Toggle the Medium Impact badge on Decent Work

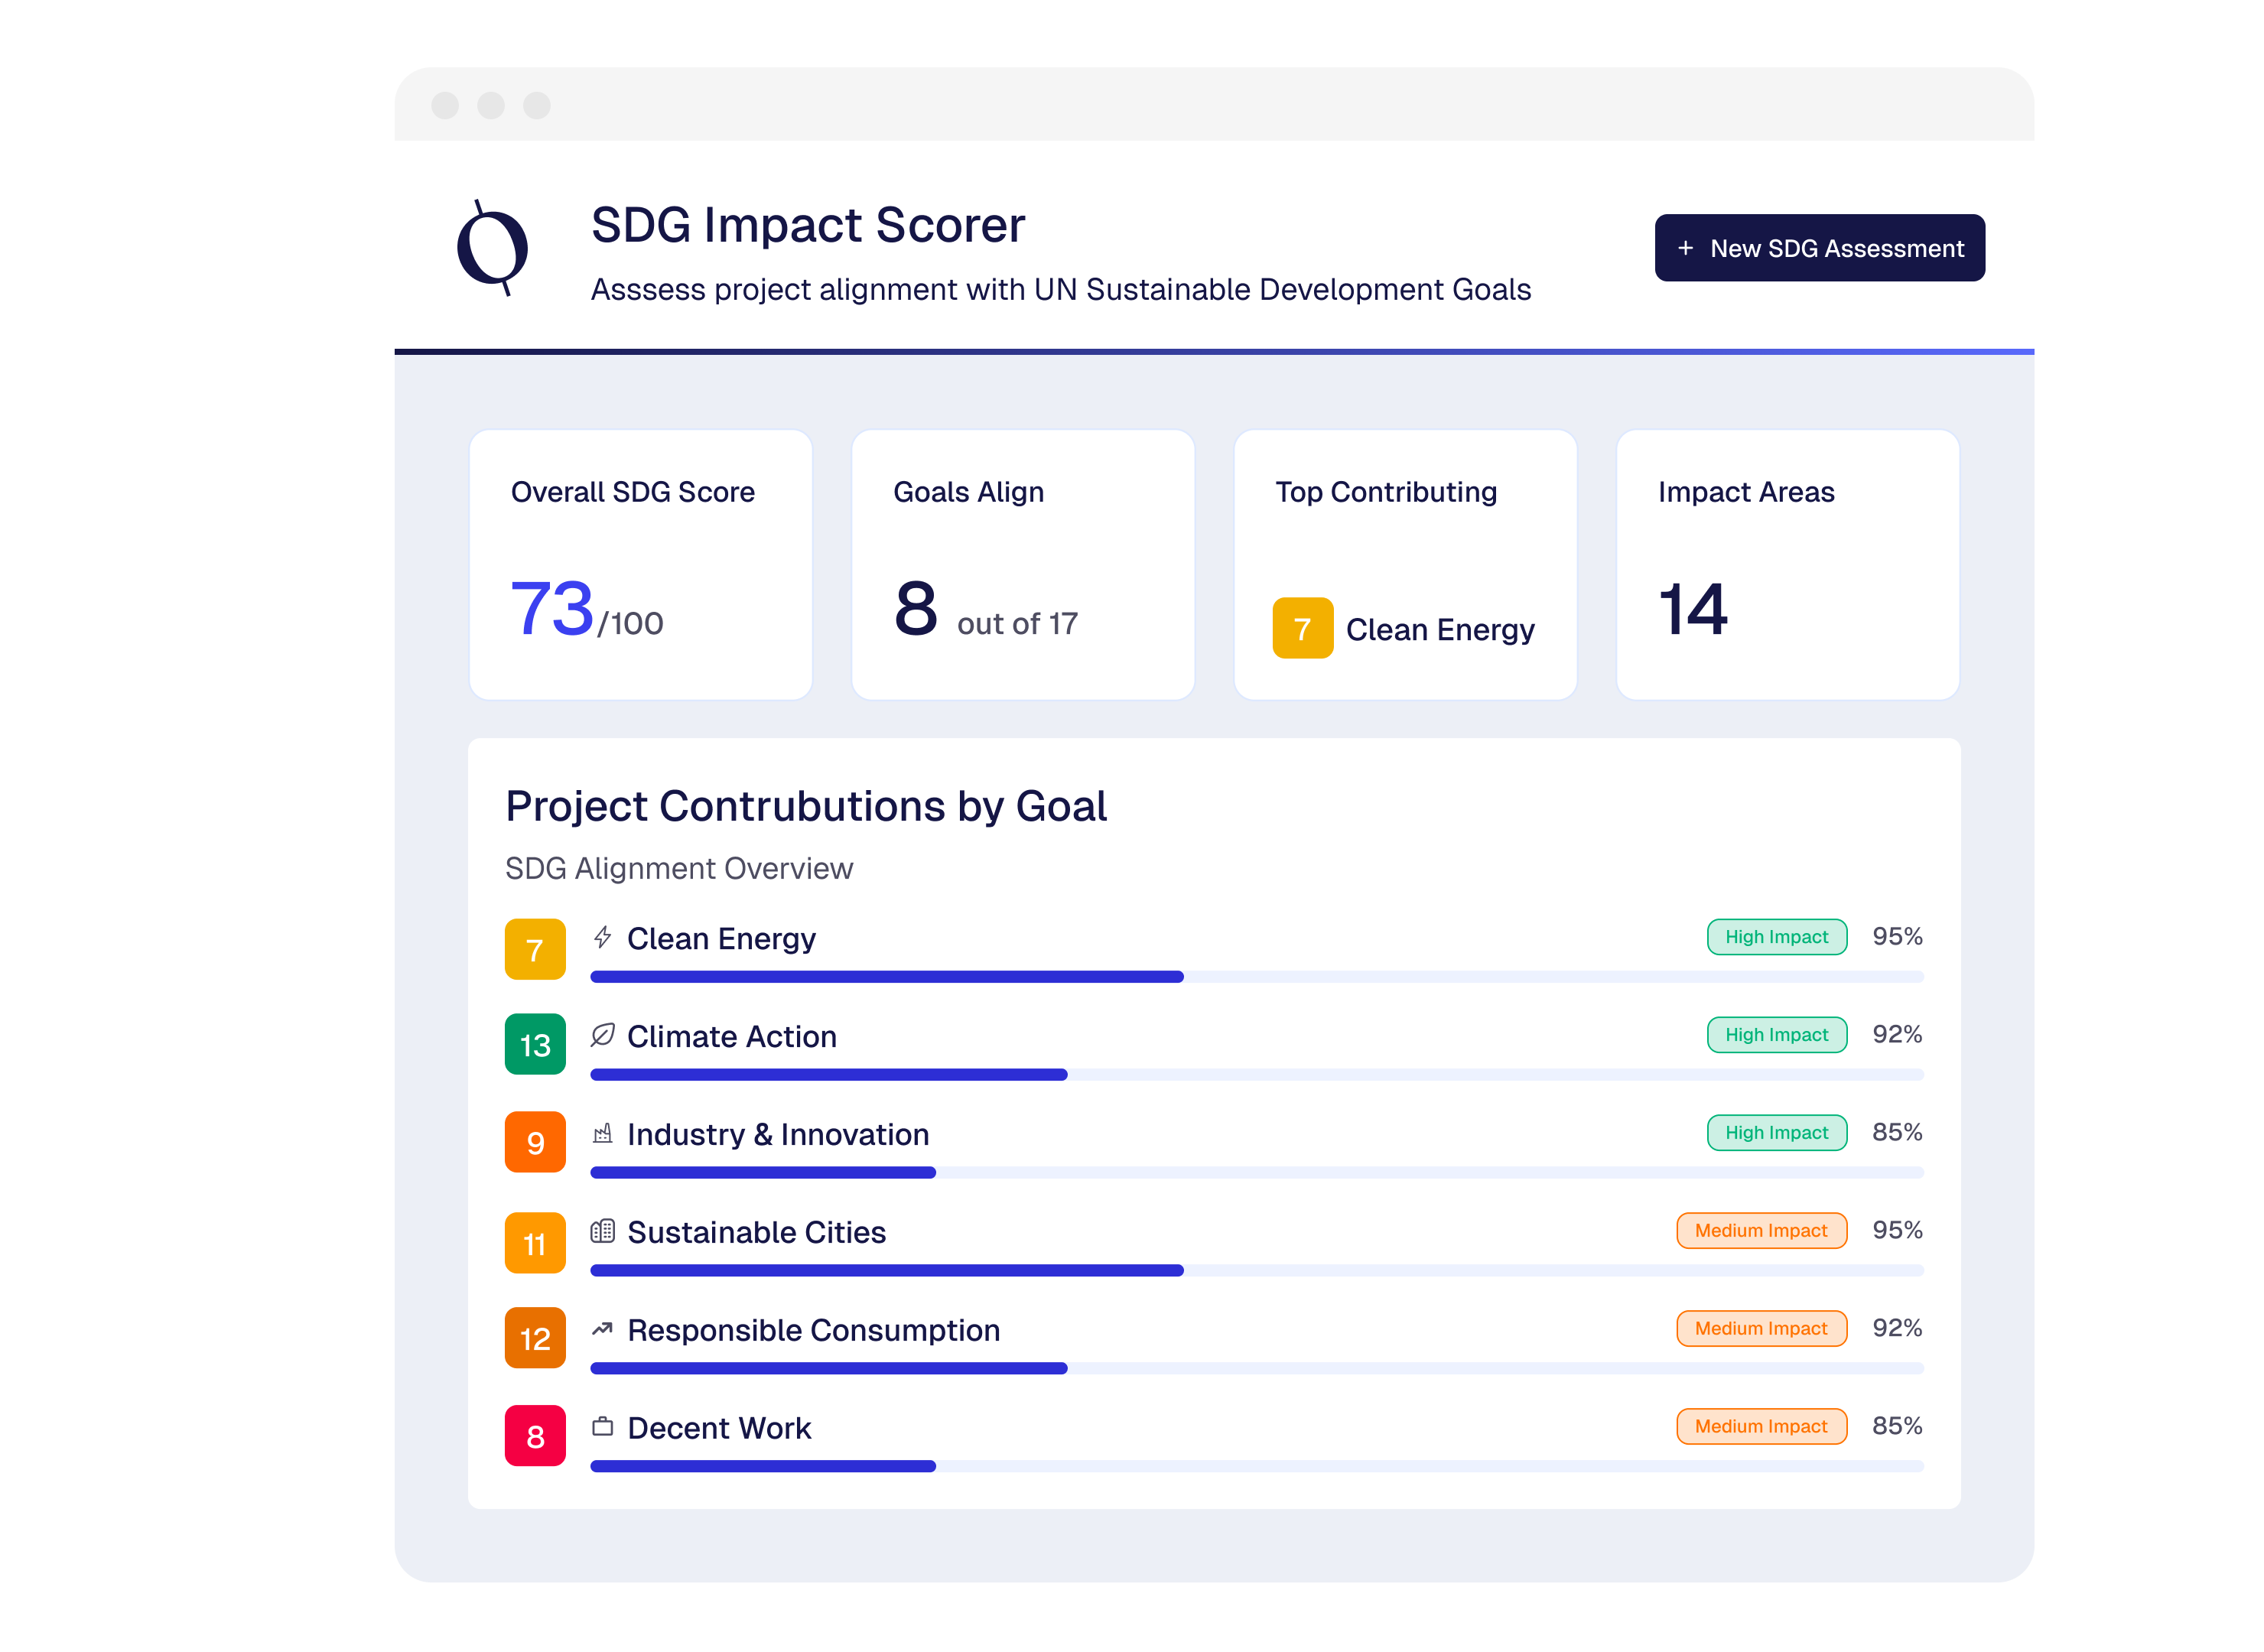click(x=1761, y=1426)
